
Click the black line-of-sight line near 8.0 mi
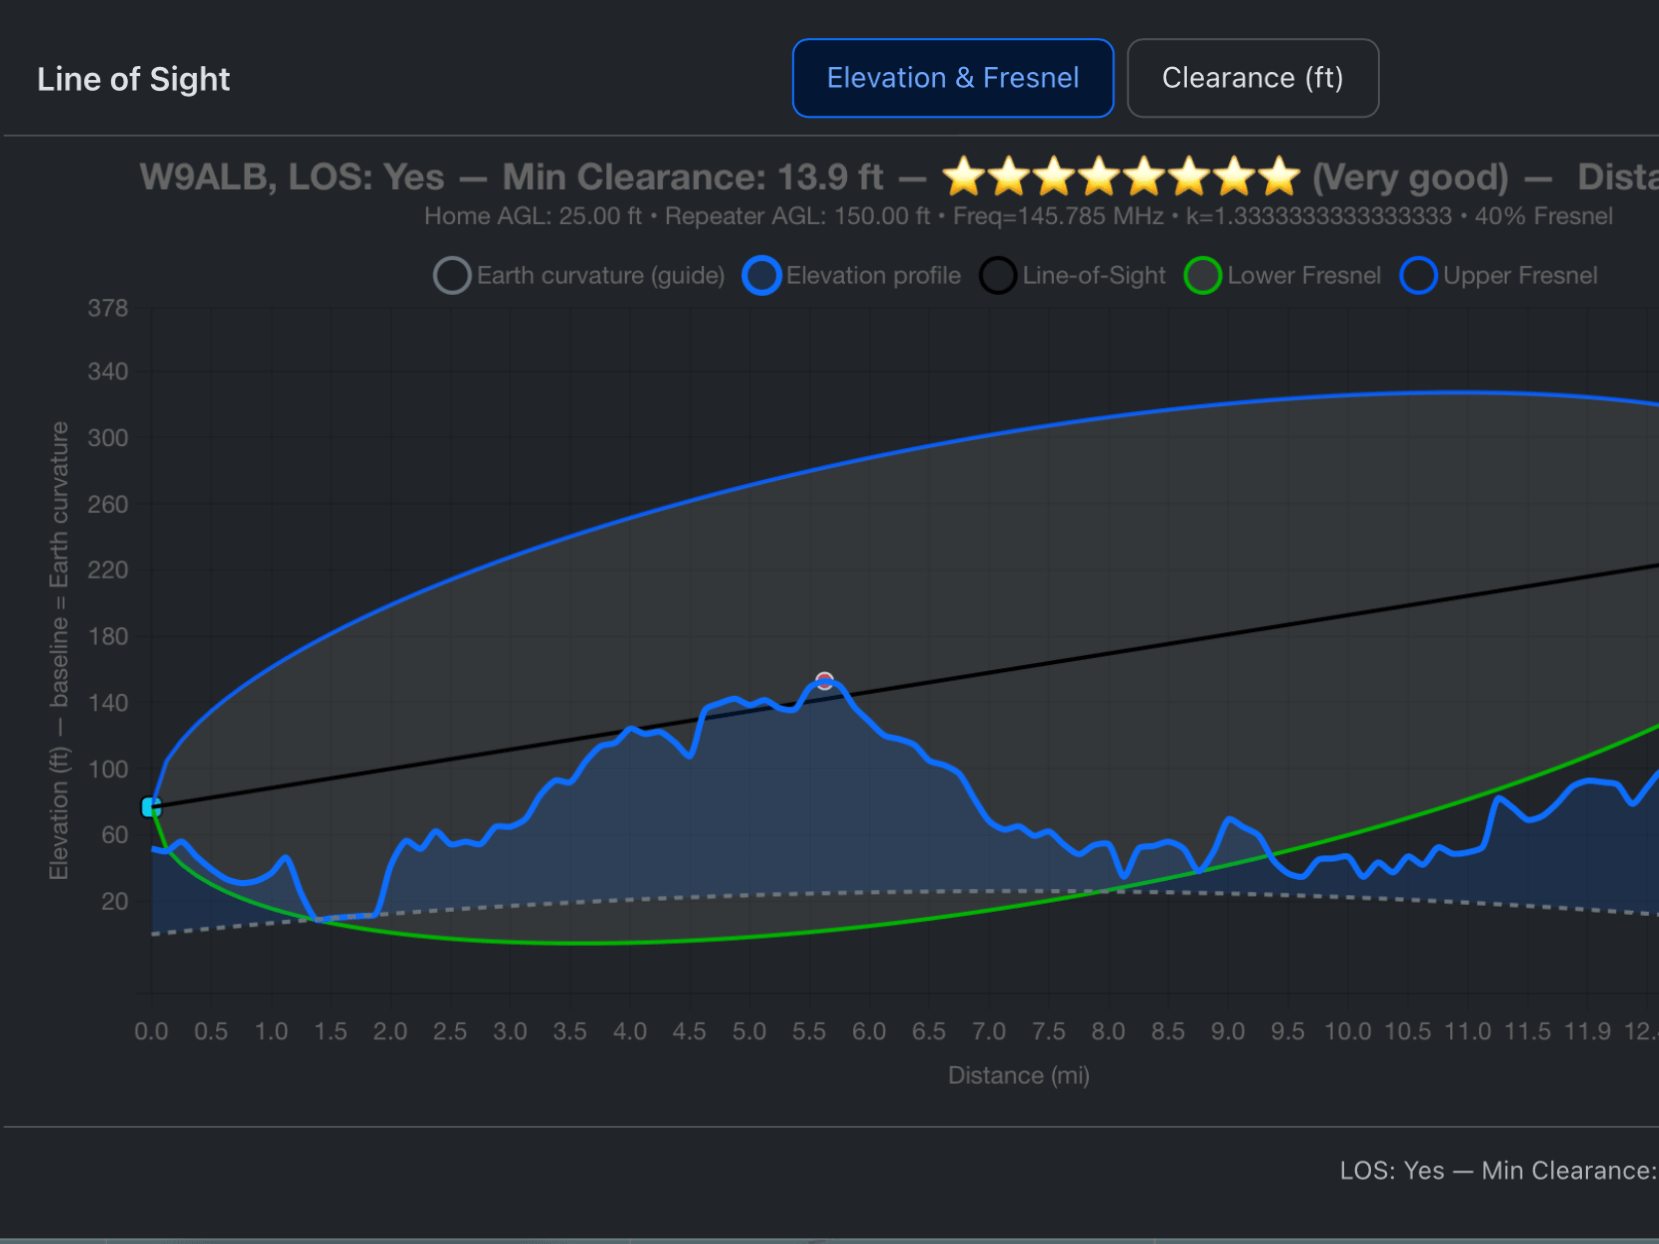1108,655
